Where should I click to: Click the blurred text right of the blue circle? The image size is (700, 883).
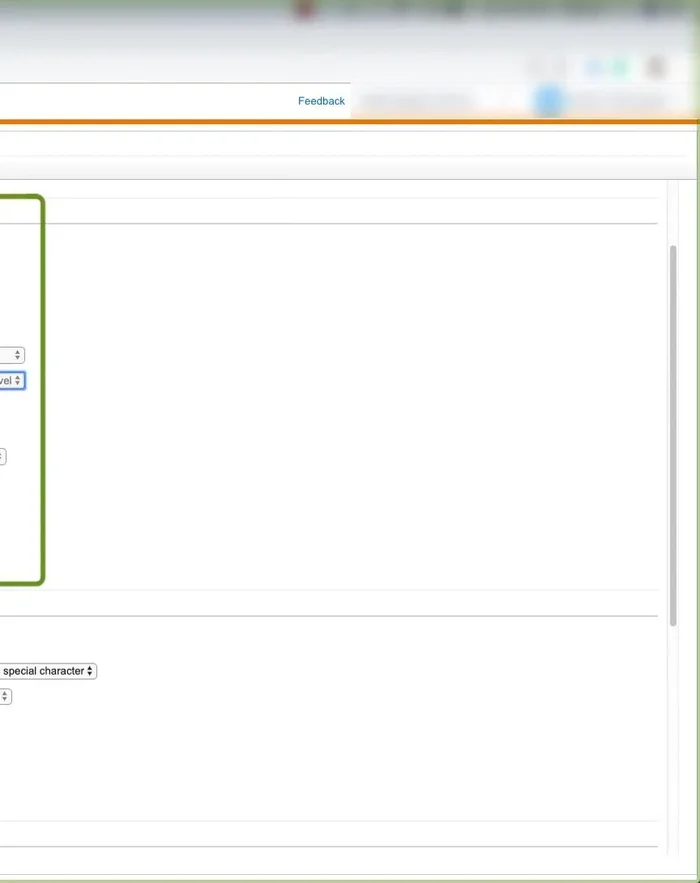click(x=615, y=101)
